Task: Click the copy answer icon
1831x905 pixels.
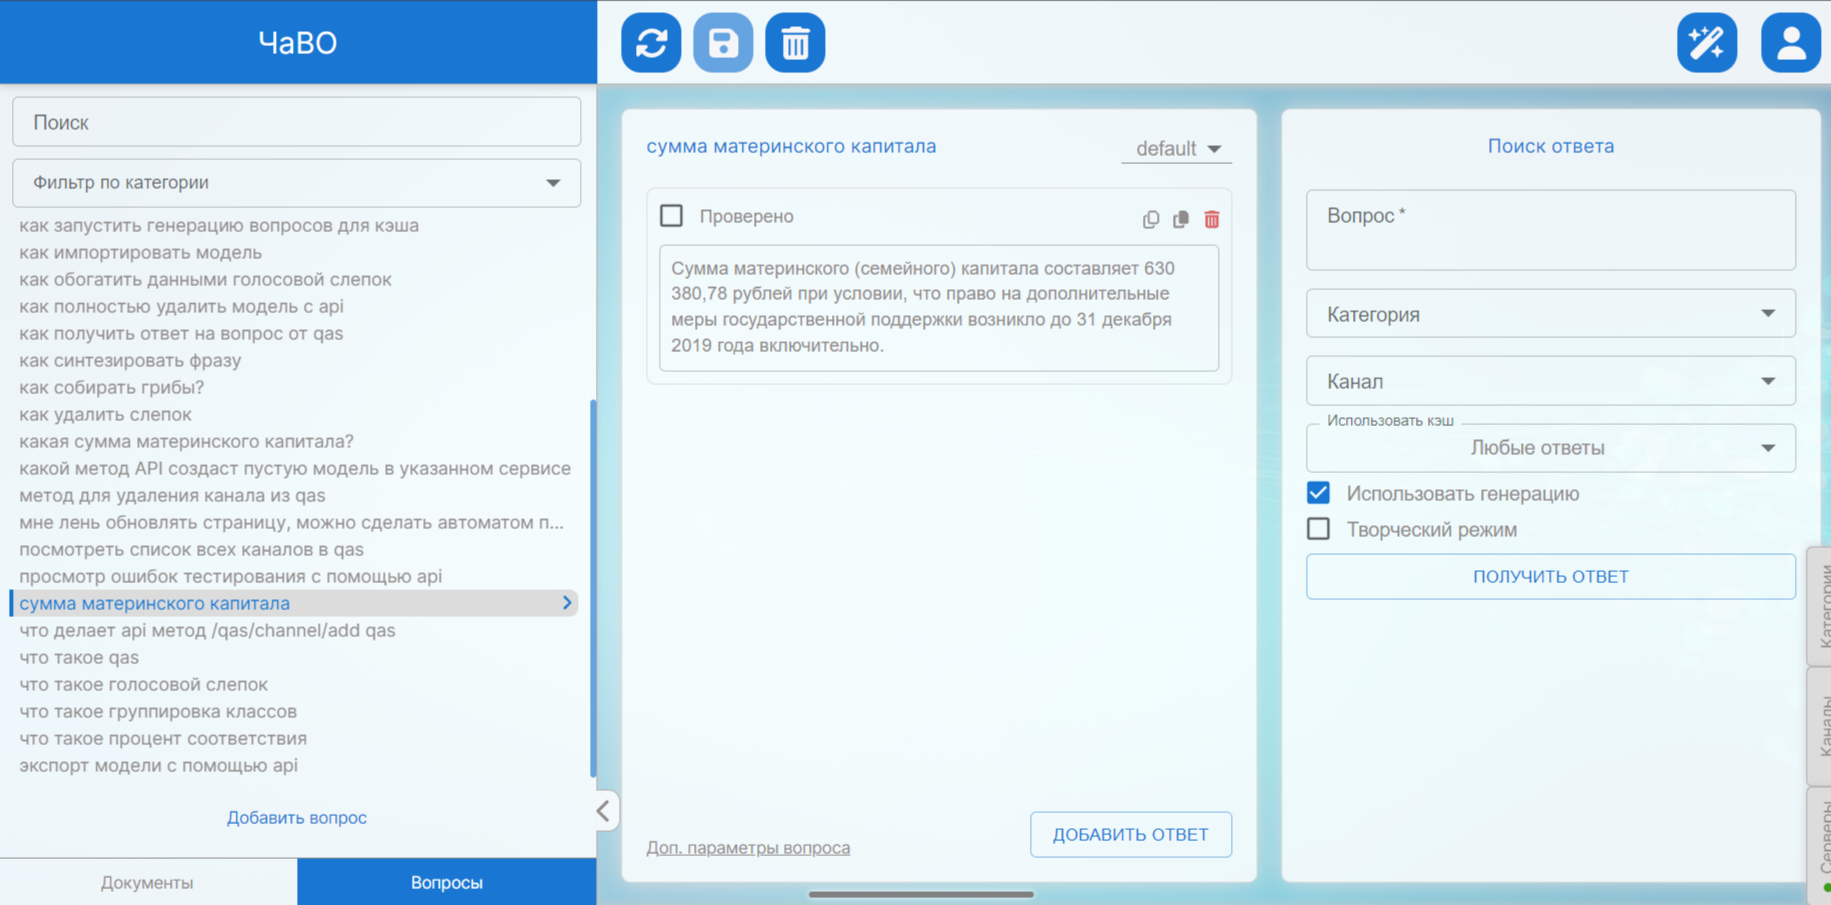Action: (1151, 219)
